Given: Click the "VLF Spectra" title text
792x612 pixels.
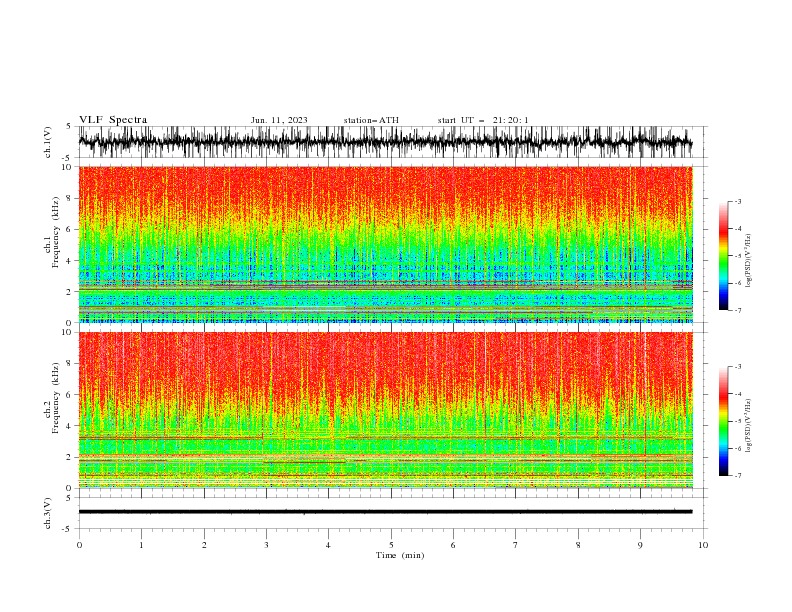Looking at the screenshot, I should (113, 120).
